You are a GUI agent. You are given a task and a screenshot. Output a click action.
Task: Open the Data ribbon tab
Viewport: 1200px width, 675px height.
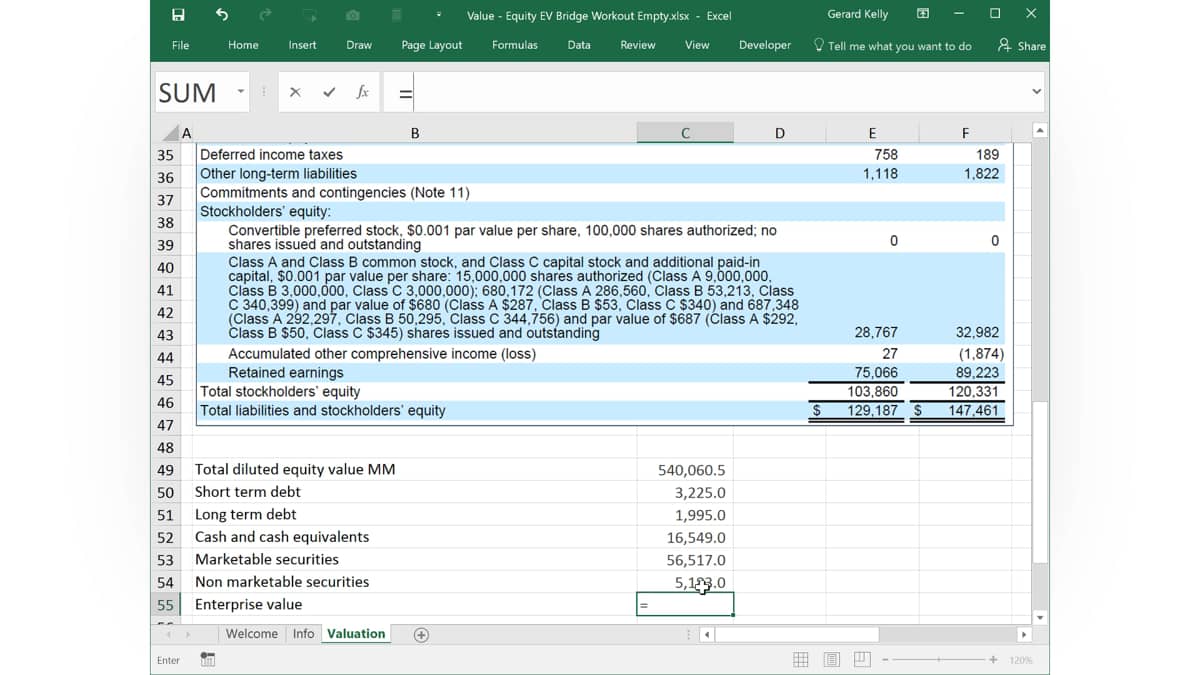[579, 45]
